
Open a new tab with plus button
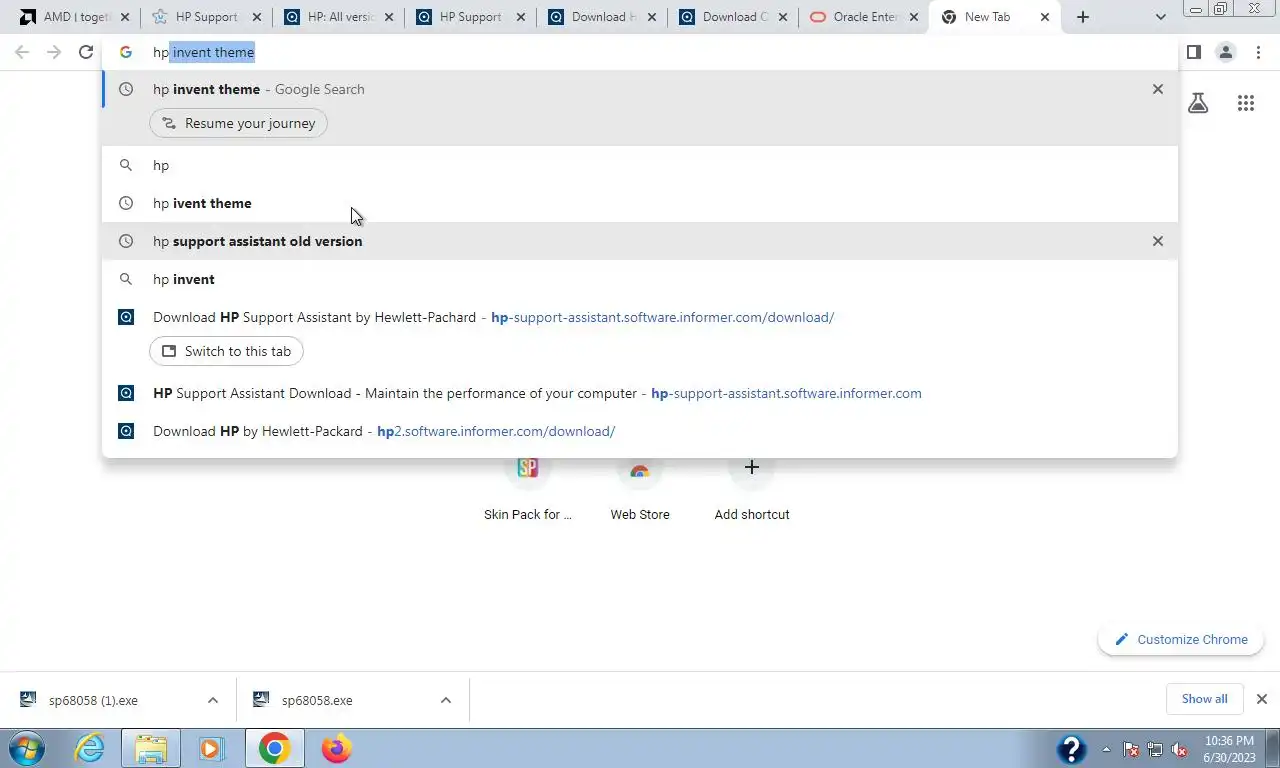point(1082,17)
